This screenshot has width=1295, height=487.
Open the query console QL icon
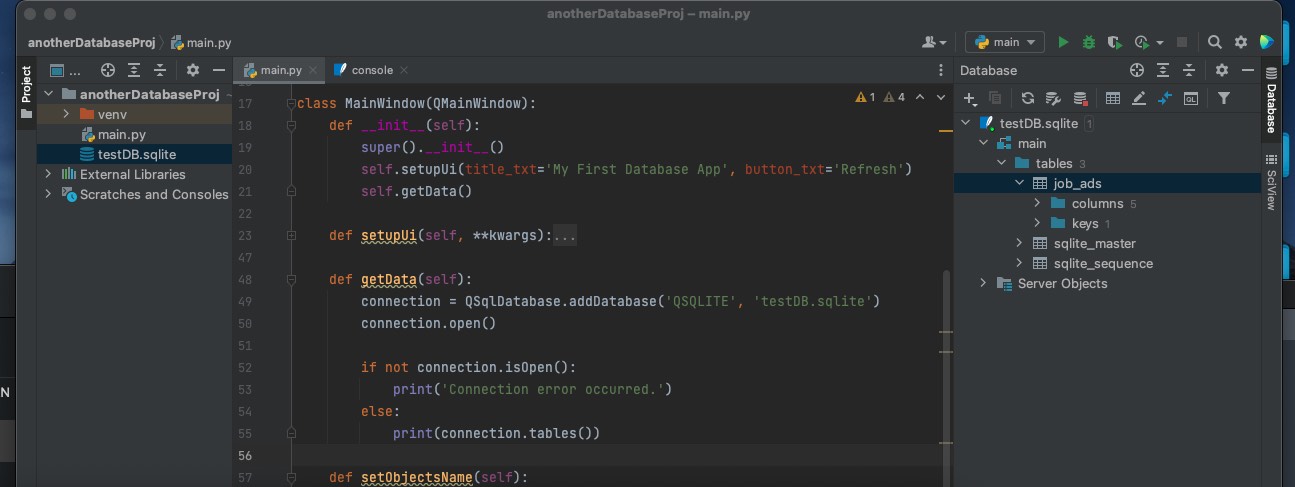(1191, 98)
